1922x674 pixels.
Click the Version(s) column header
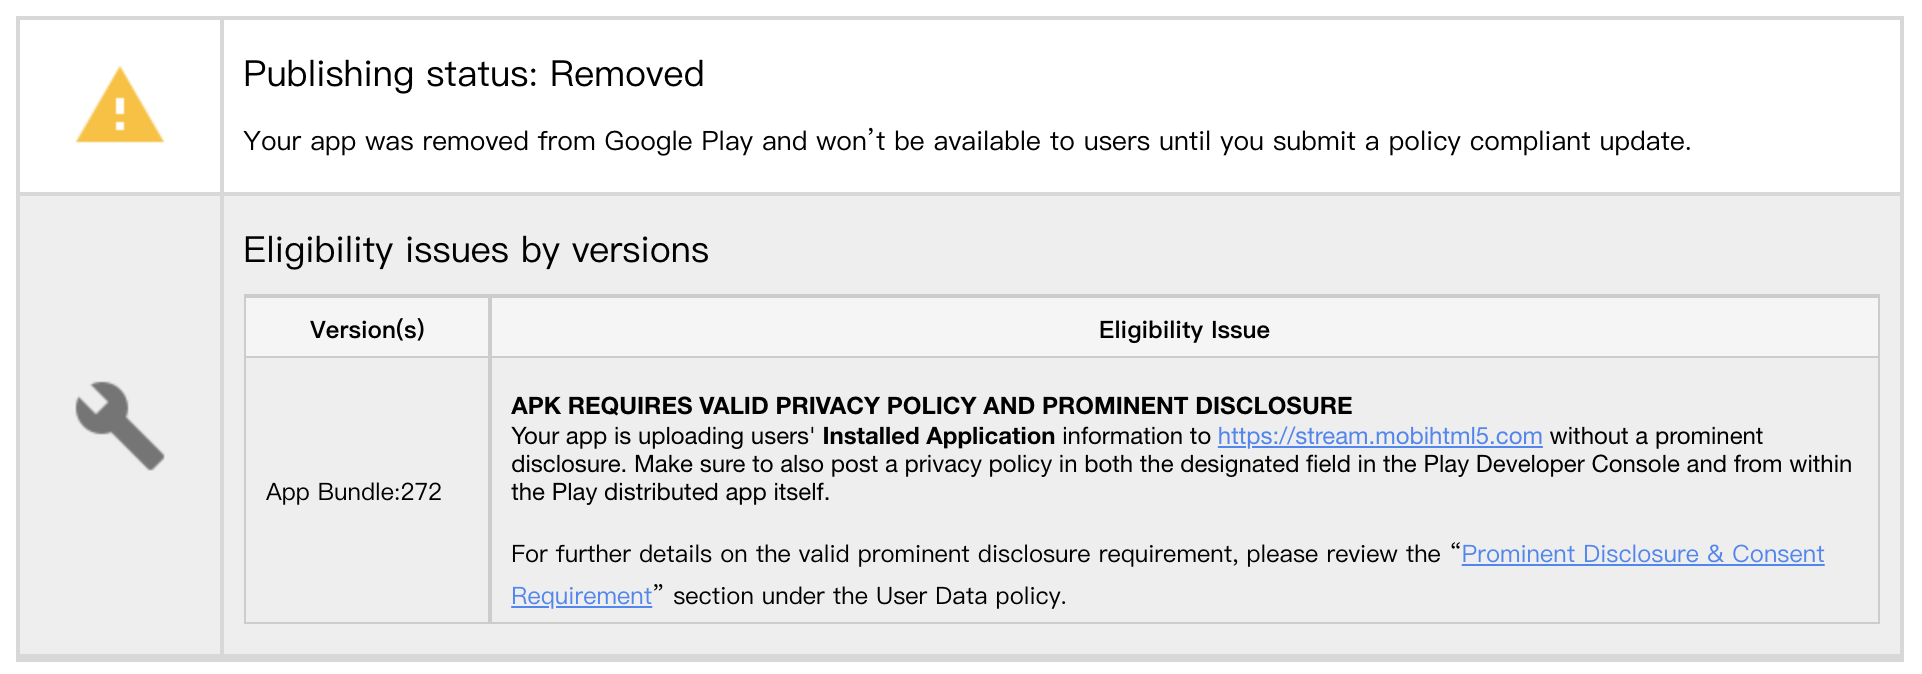(367, 330)
